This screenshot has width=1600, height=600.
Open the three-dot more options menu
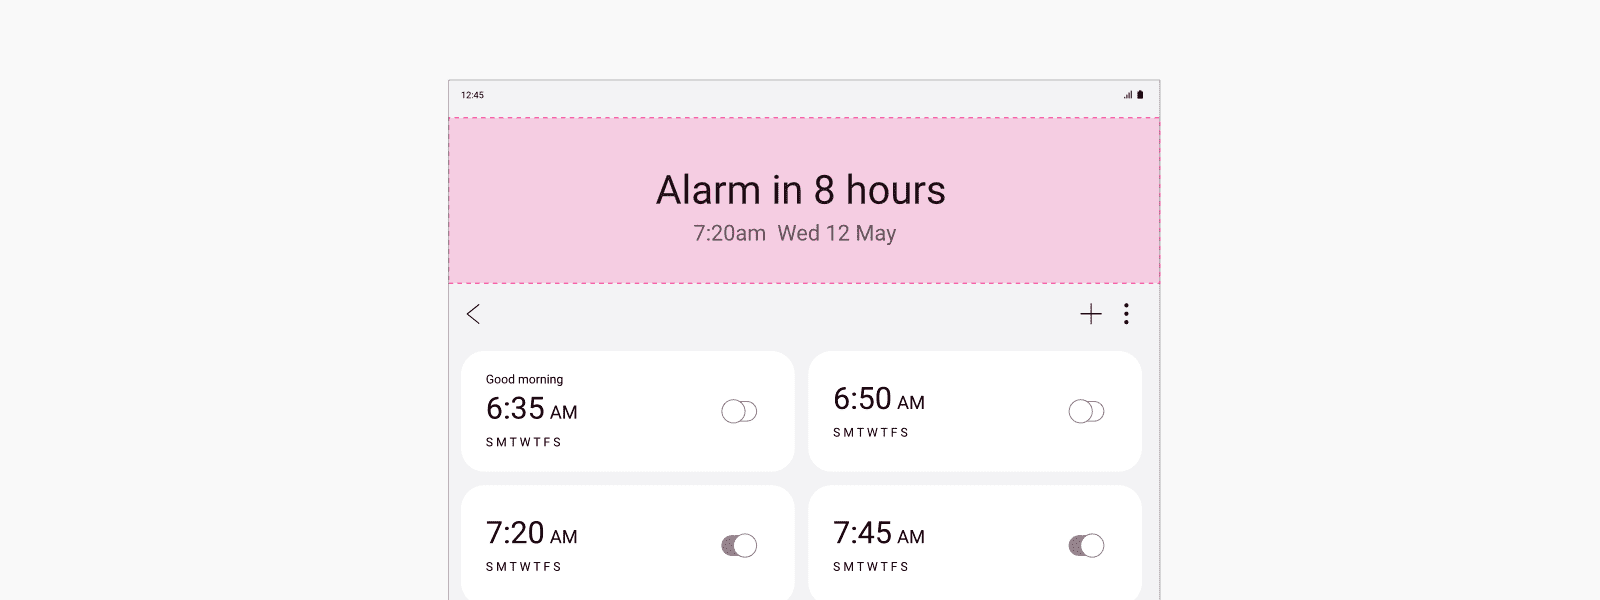pos(1126,314)
